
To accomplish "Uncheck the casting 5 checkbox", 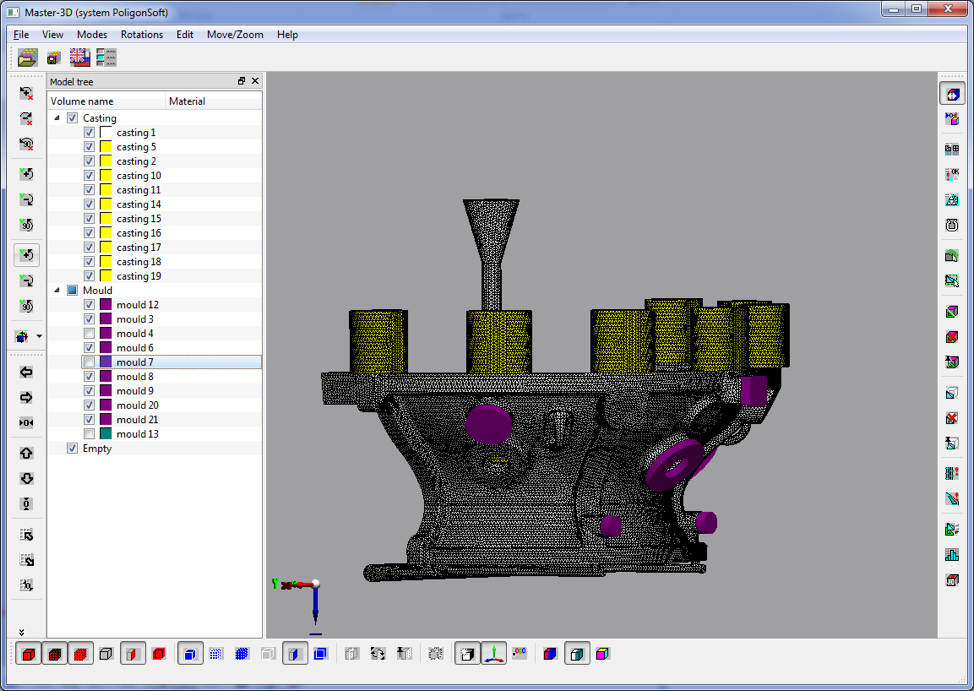I will (89, 147).
